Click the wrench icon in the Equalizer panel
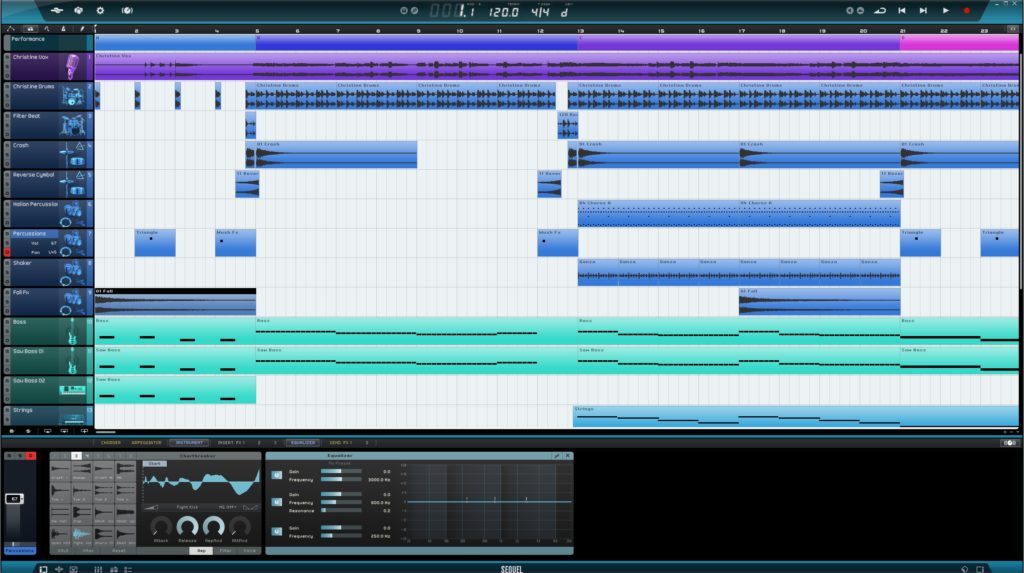 tap(557, 455)
